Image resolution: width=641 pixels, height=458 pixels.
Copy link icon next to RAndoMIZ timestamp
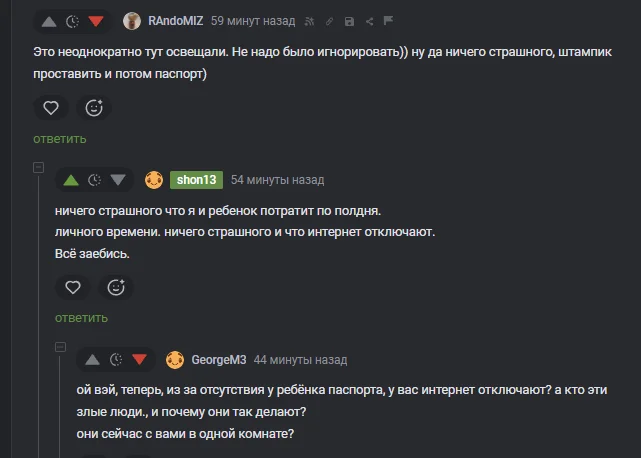(x=329, y=21)
